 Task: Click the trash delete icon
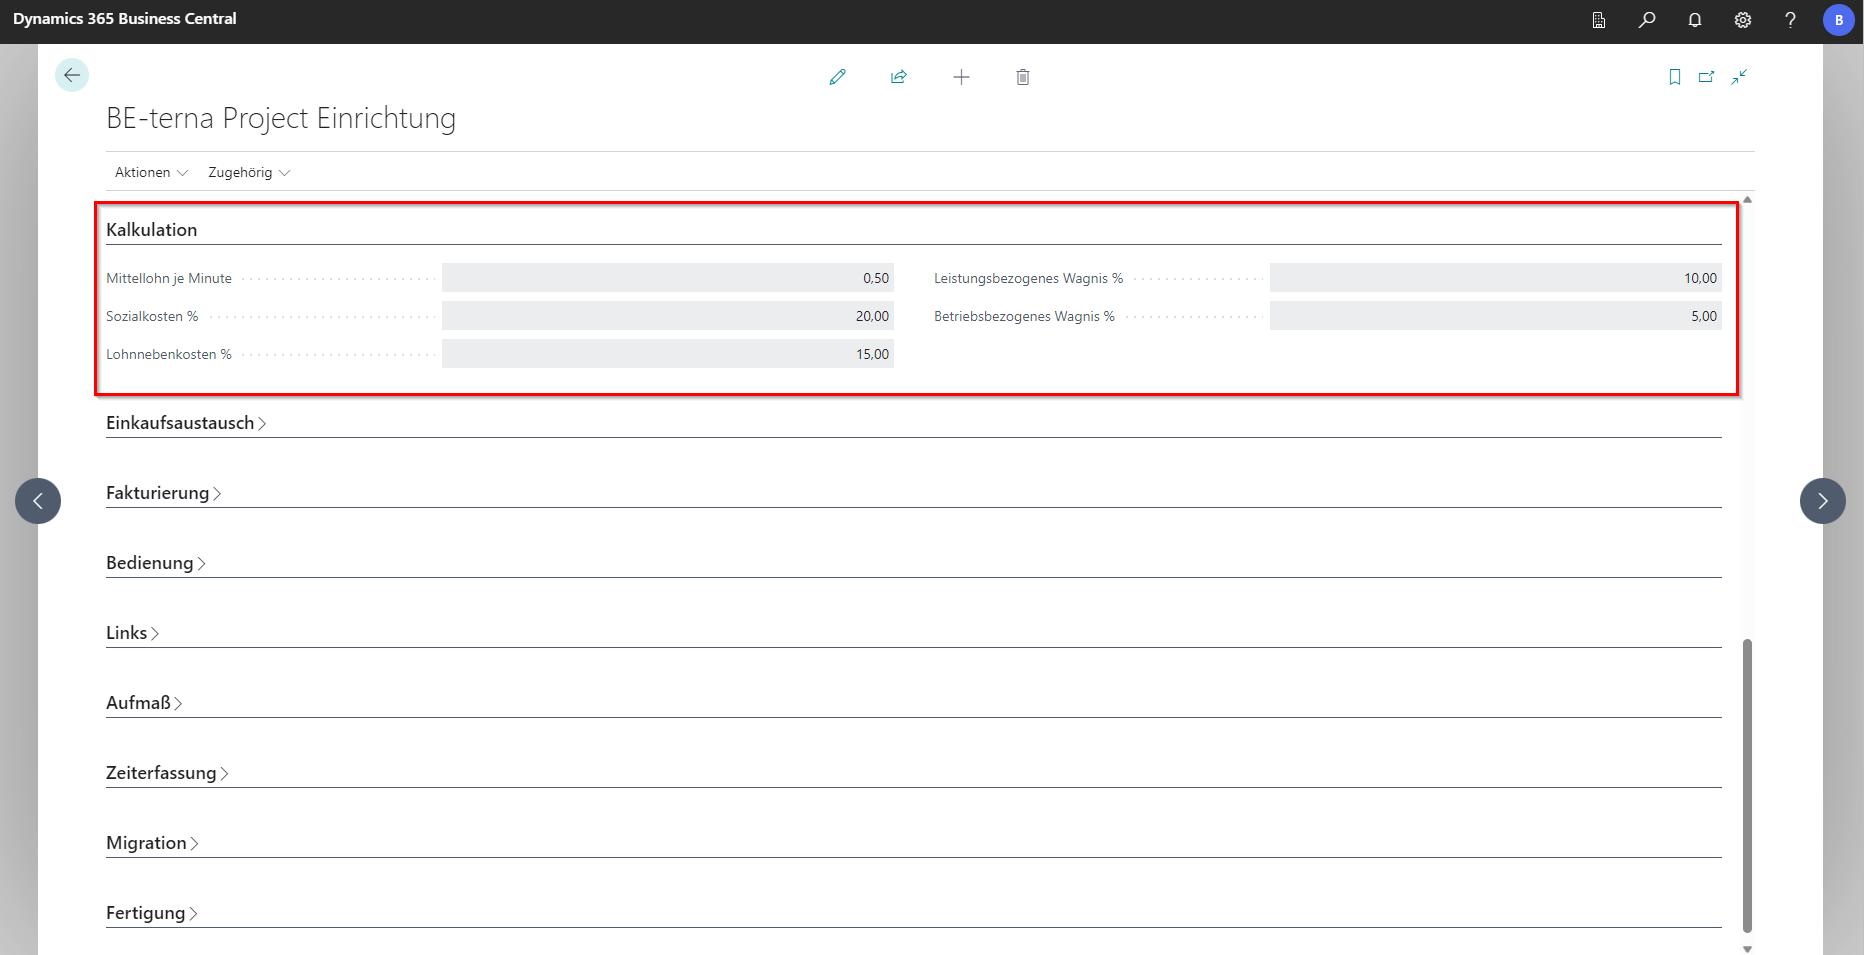click(x=1022, y=77)
